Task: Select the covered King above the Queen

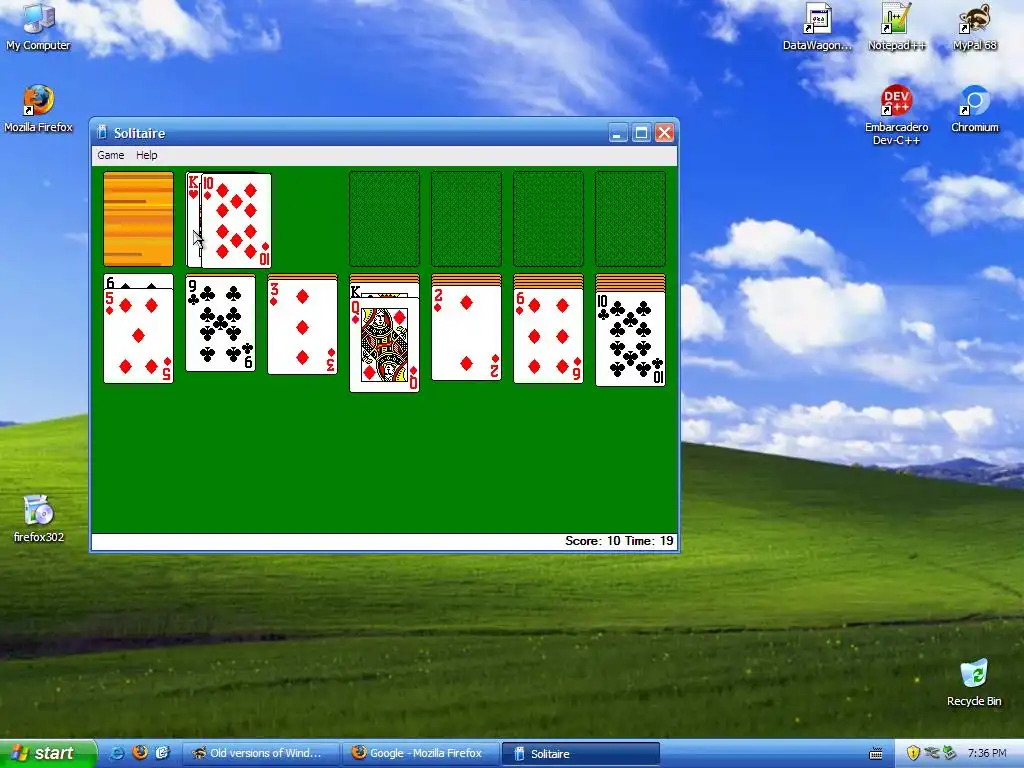Action: [385, 291]
